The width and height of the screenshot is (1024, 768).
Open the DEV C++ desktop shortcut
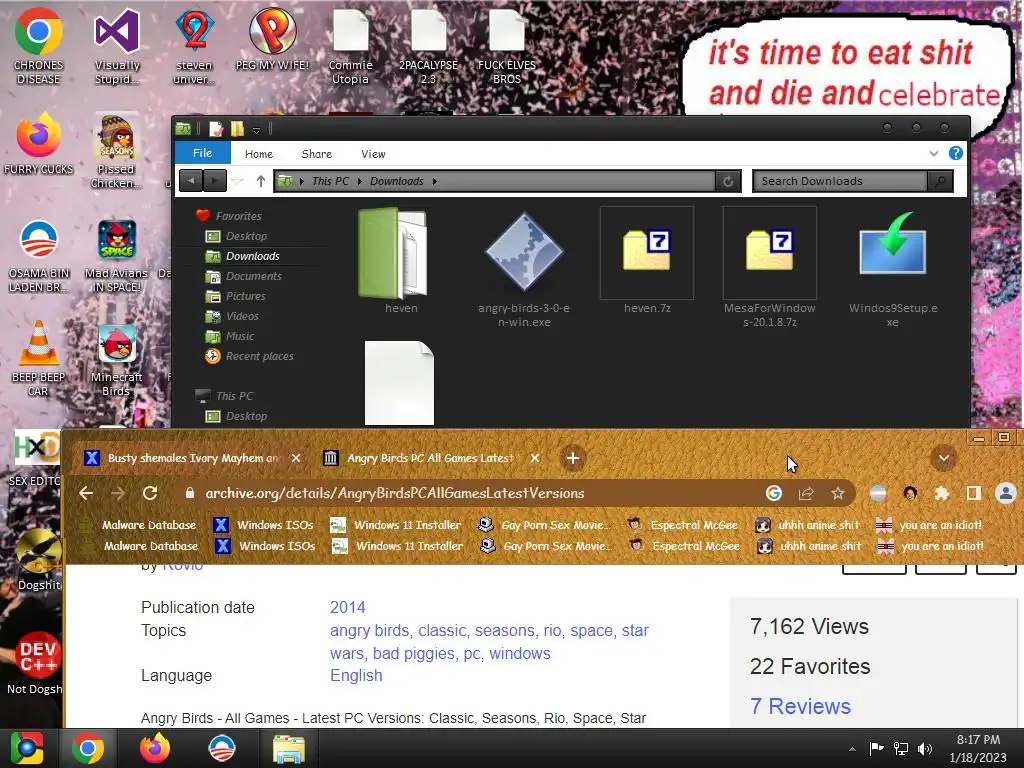[36, 663]
